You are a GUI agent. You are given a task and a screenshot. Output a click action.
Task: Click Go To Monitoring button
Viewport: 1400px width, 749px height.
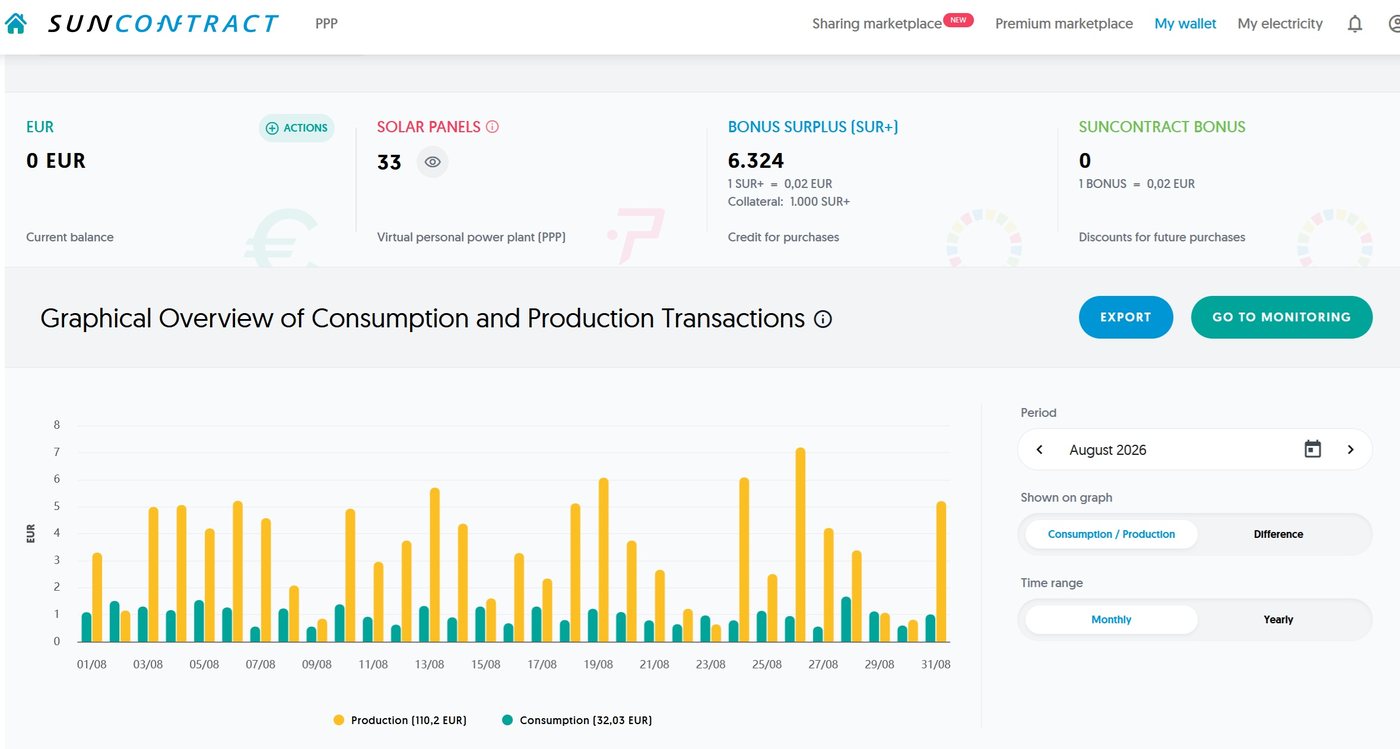1281,317
